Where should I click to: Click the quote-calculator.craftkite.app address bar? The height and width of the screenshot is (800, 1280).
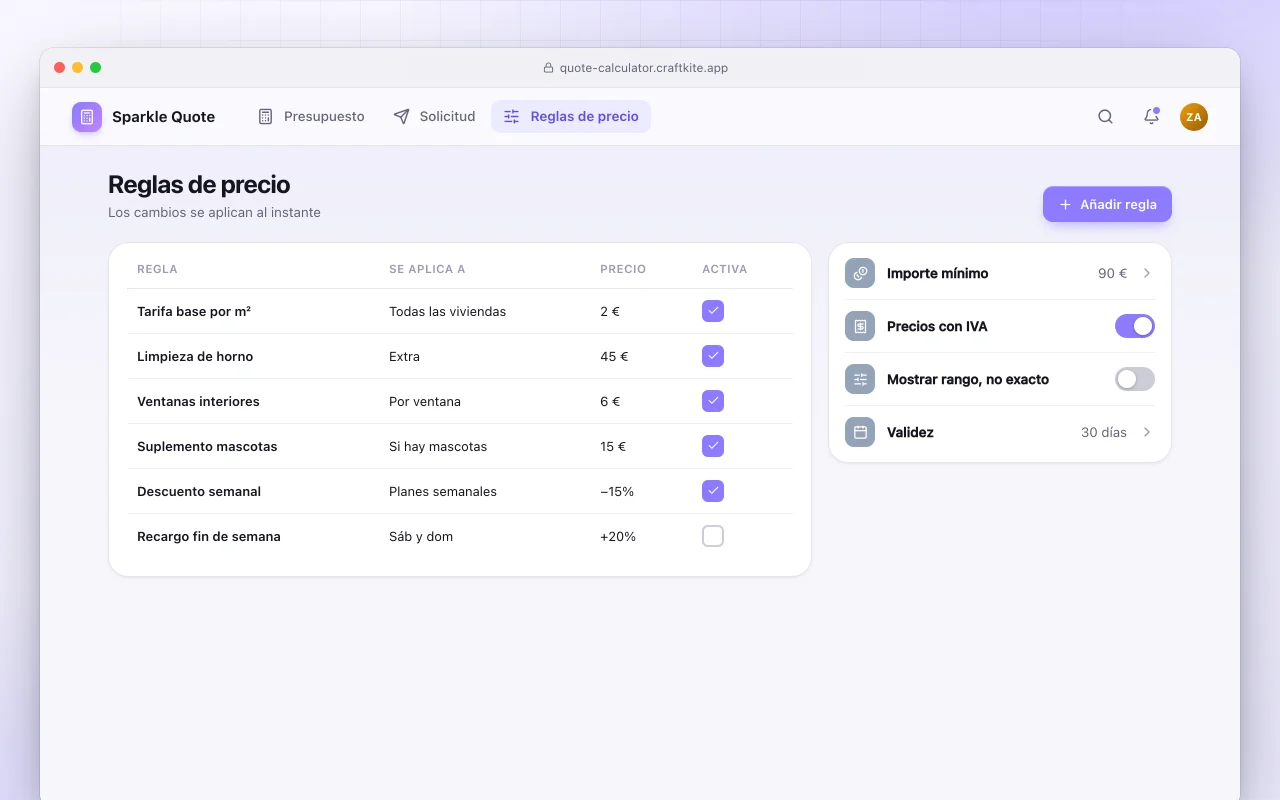tap(635, 68)
